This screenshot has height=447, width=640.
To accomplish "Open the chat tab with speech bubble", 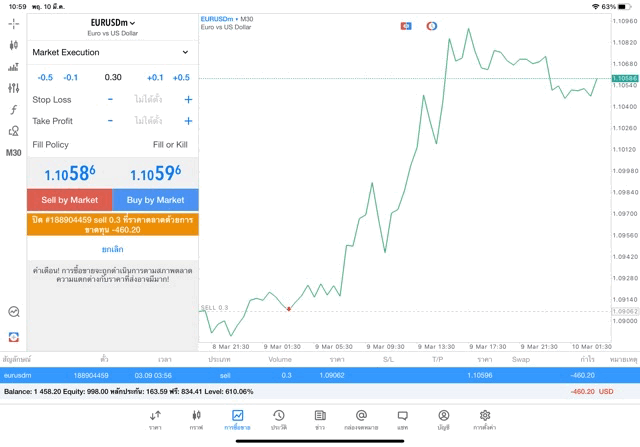I will pos(402,420).
